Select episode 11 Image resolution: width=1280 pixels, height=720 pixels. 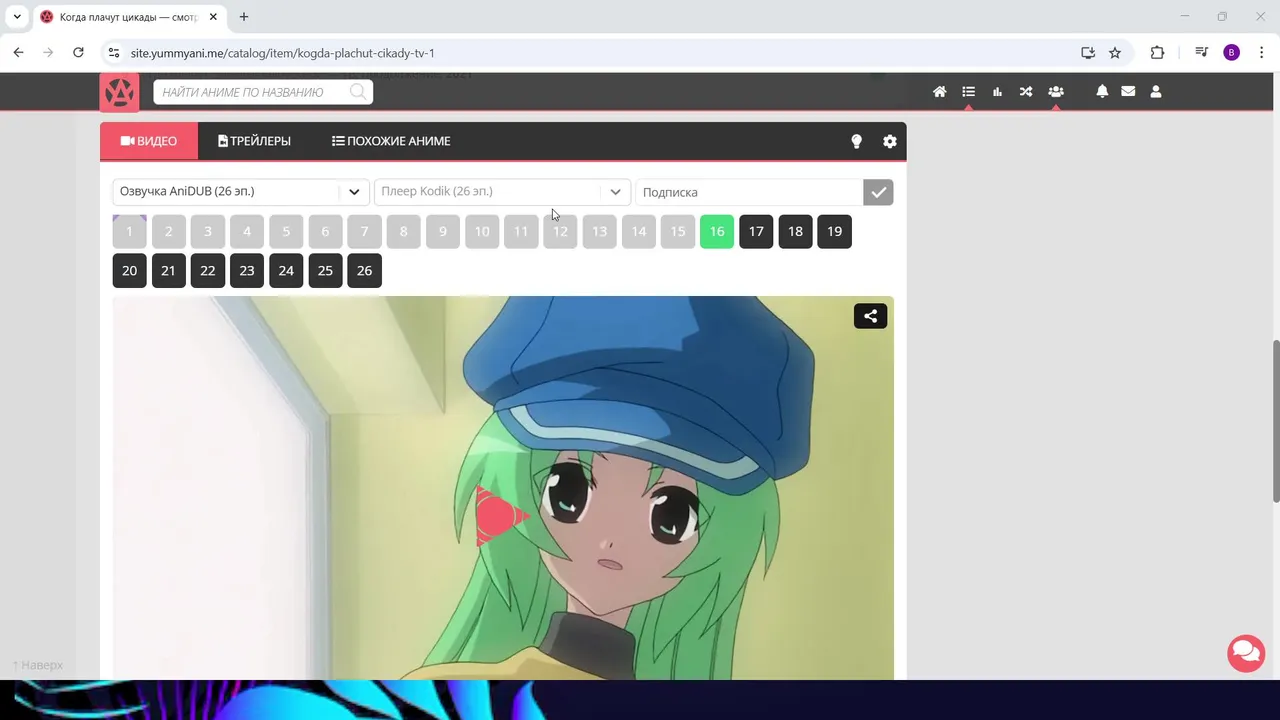[521, 231]
